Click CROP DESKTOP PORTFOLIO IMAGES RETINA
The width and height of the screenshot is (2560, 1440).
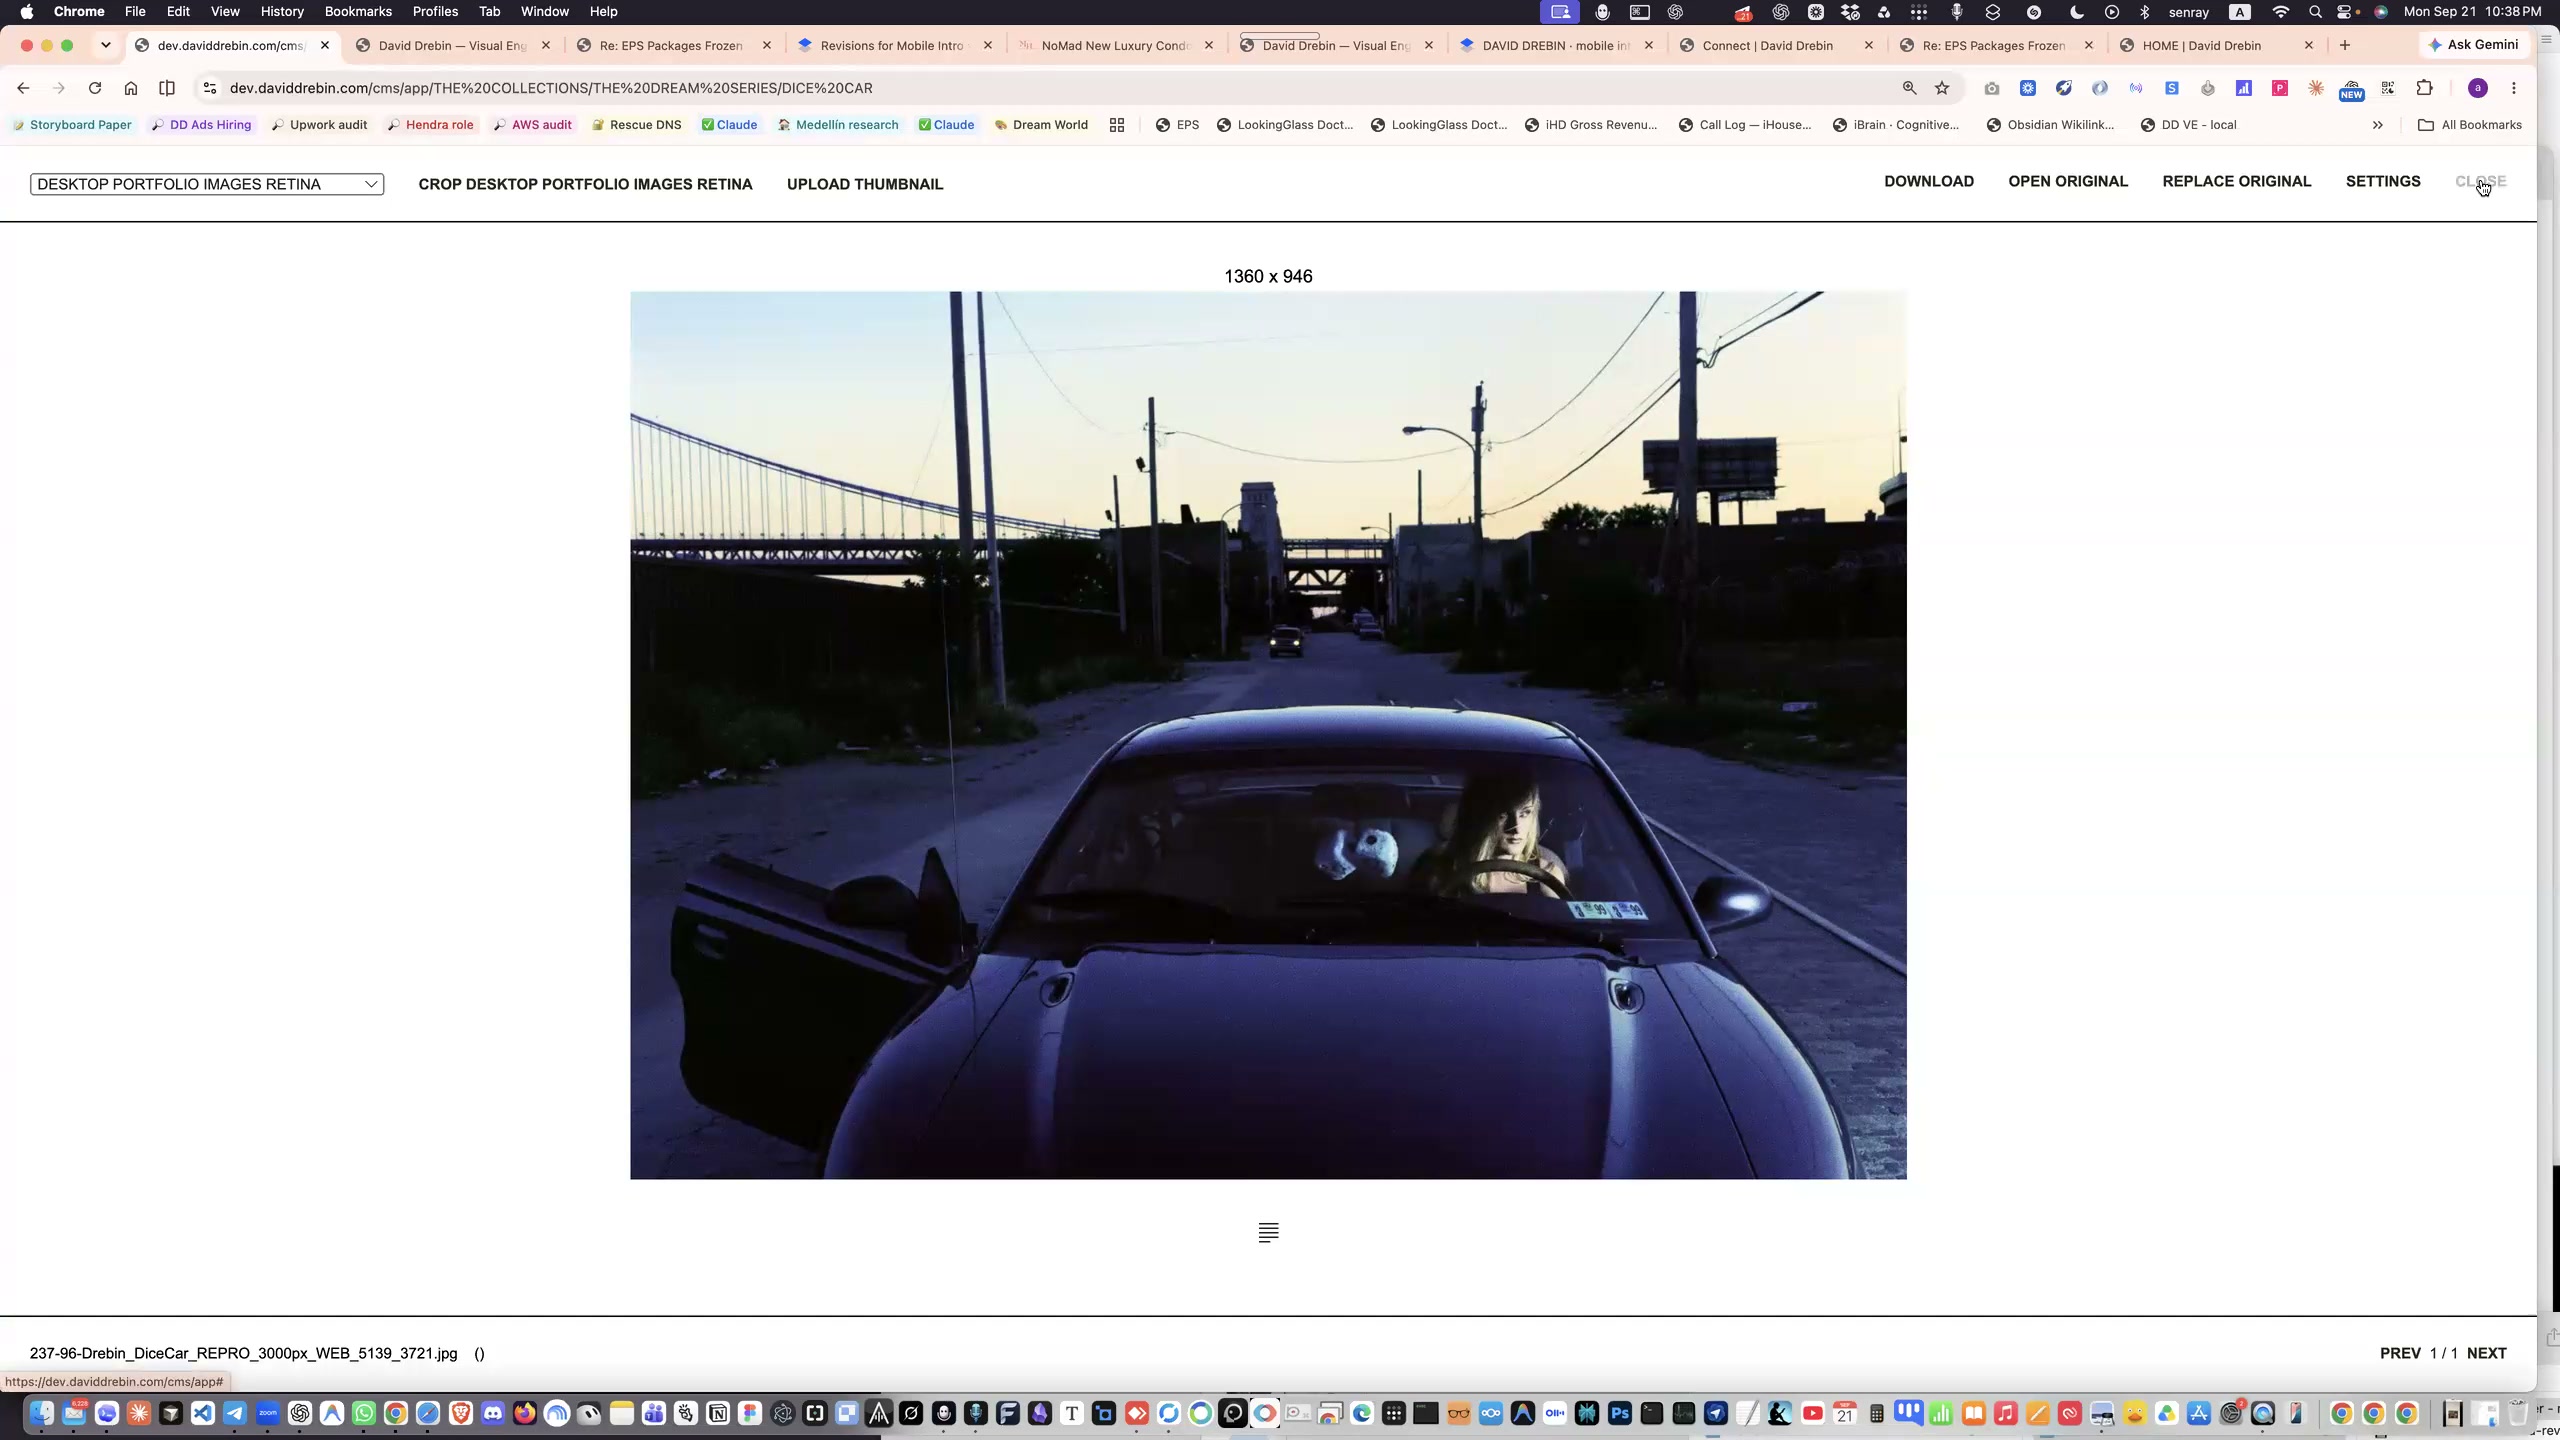click(585, 184)
